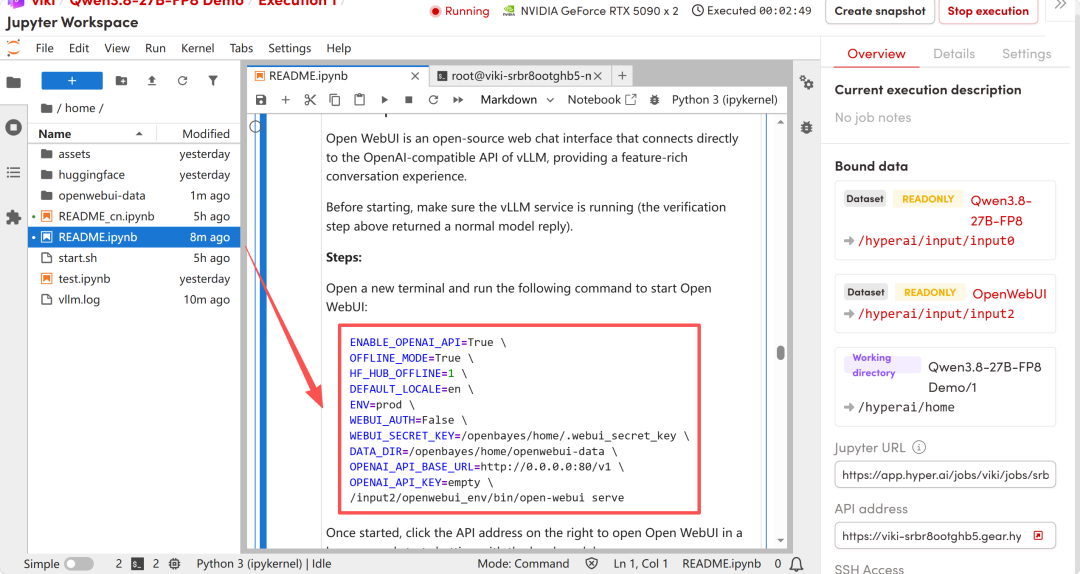Screen dimensions: 1080x574
Task: Restart kernel and run all cells
Action: tap(458, 100)
